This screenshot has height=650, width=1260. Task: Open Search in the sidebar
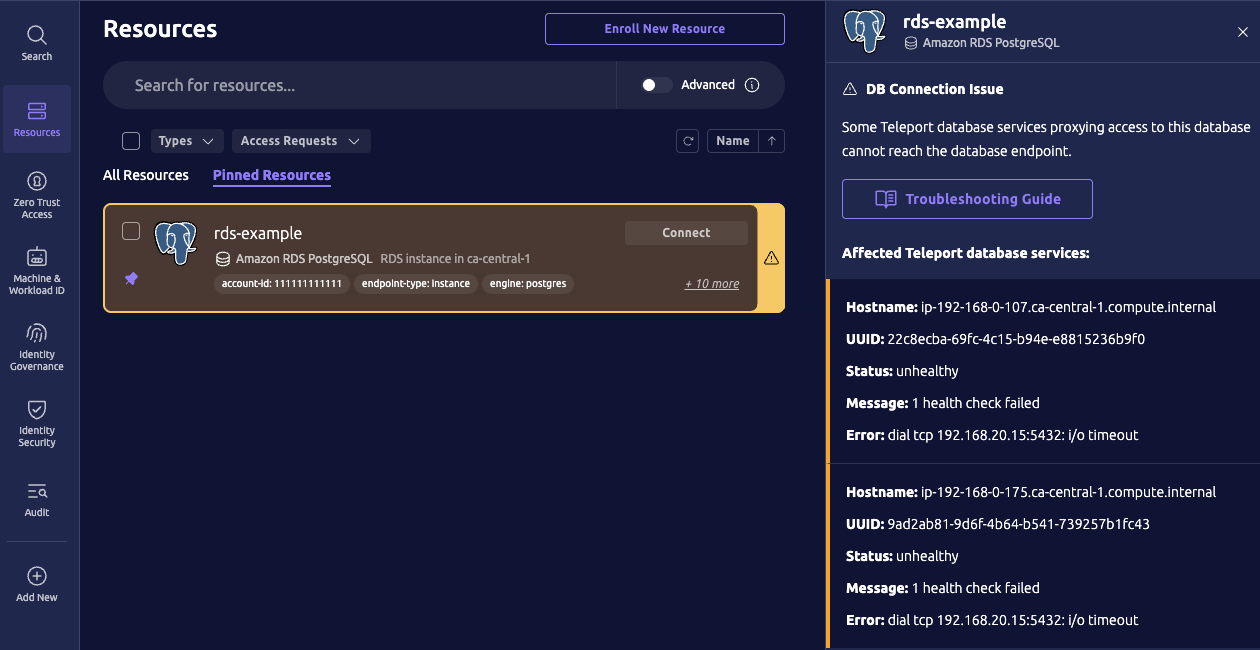[37, 44]
